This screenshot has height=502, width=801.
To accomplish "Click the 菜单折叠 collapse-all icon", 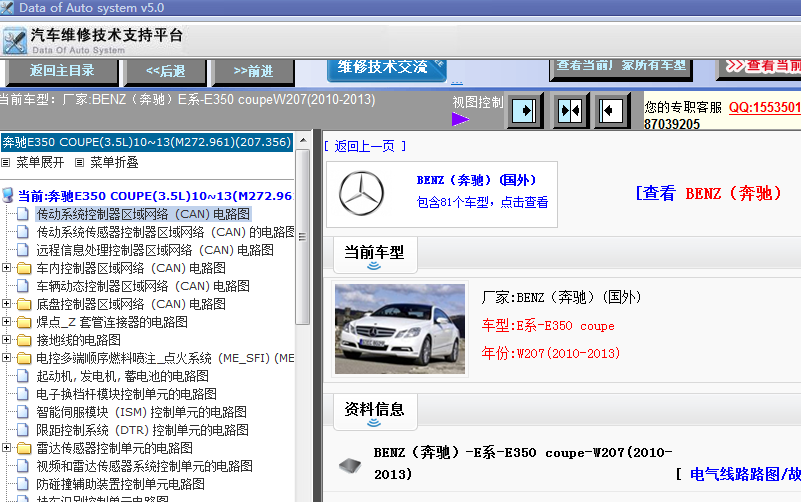I will point(79,163).
